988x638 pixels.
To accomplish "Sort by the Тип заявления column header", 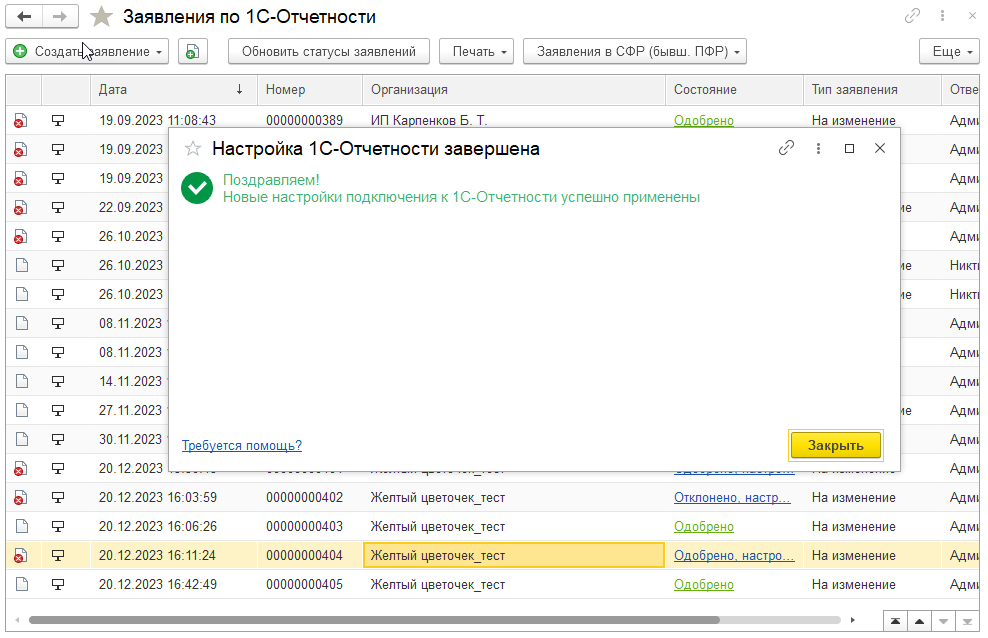I will pyautogui.click(x=873, y=89).
